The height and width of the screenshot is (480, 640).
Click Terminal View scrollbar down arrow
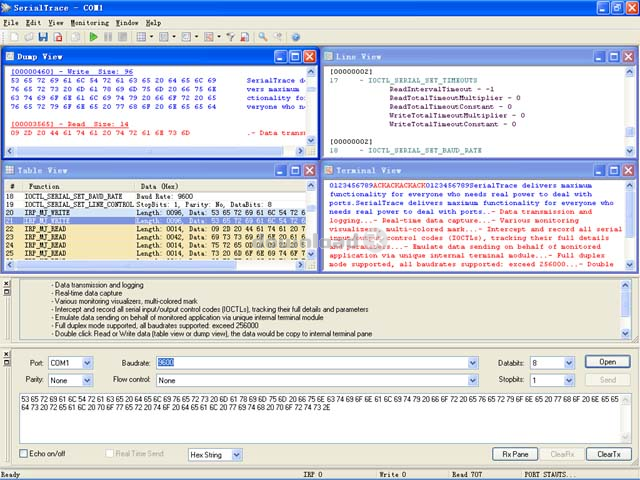(630, 265)
